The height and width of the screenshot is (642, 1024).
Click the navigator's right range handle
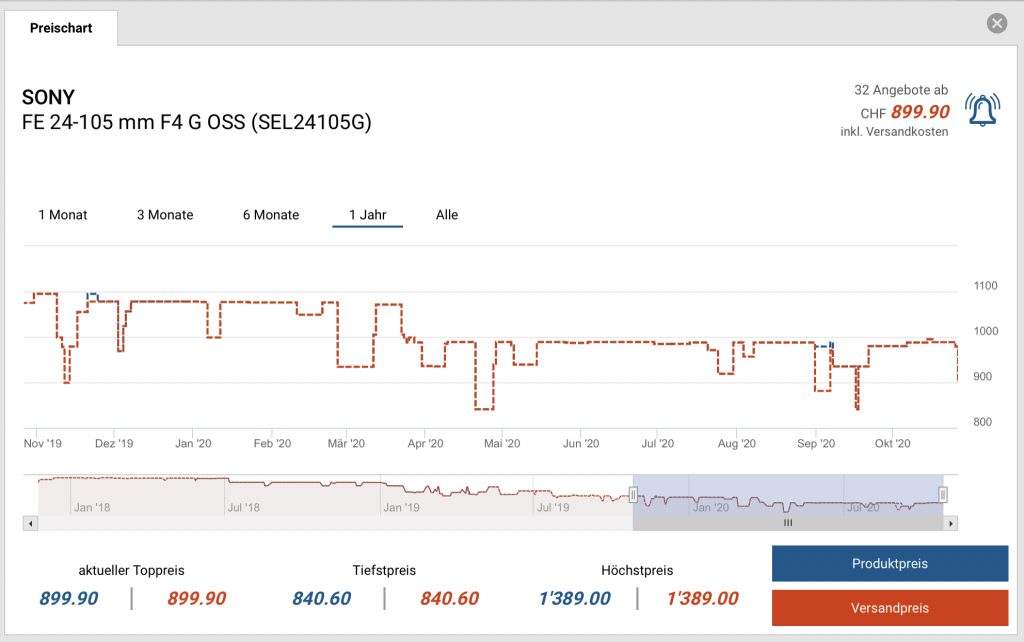(942, 494)
